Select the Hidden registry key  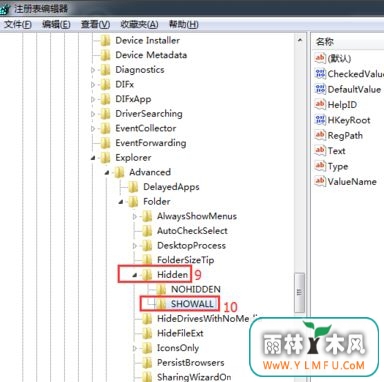[172, 275]
